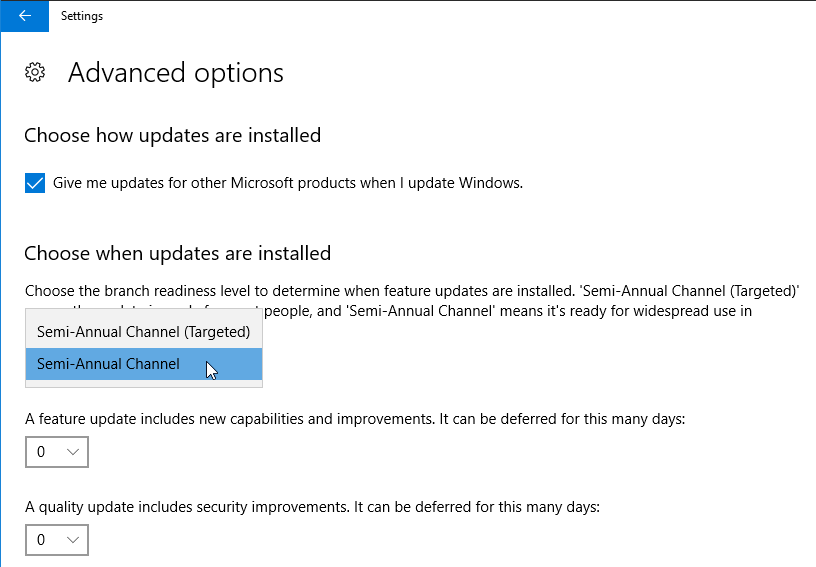
Task: Select the highlighted Semi-Annual Channel option
Action: (x=144, y=364)
